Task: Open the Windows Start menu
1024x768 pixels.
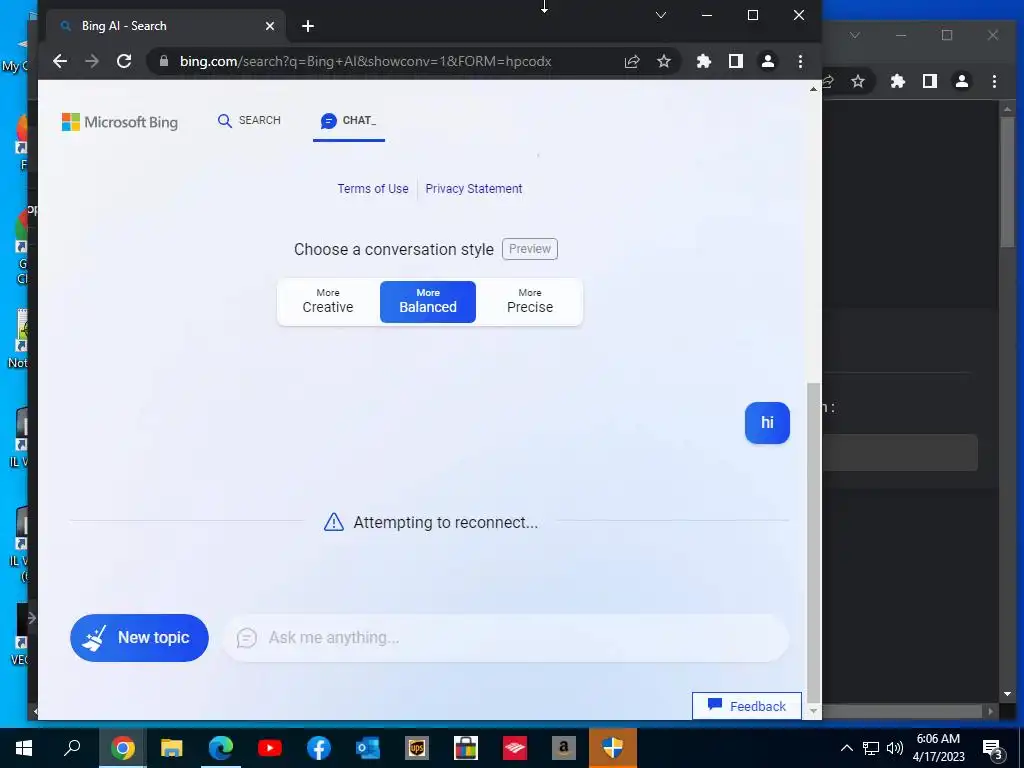Action: click(24, 748)
